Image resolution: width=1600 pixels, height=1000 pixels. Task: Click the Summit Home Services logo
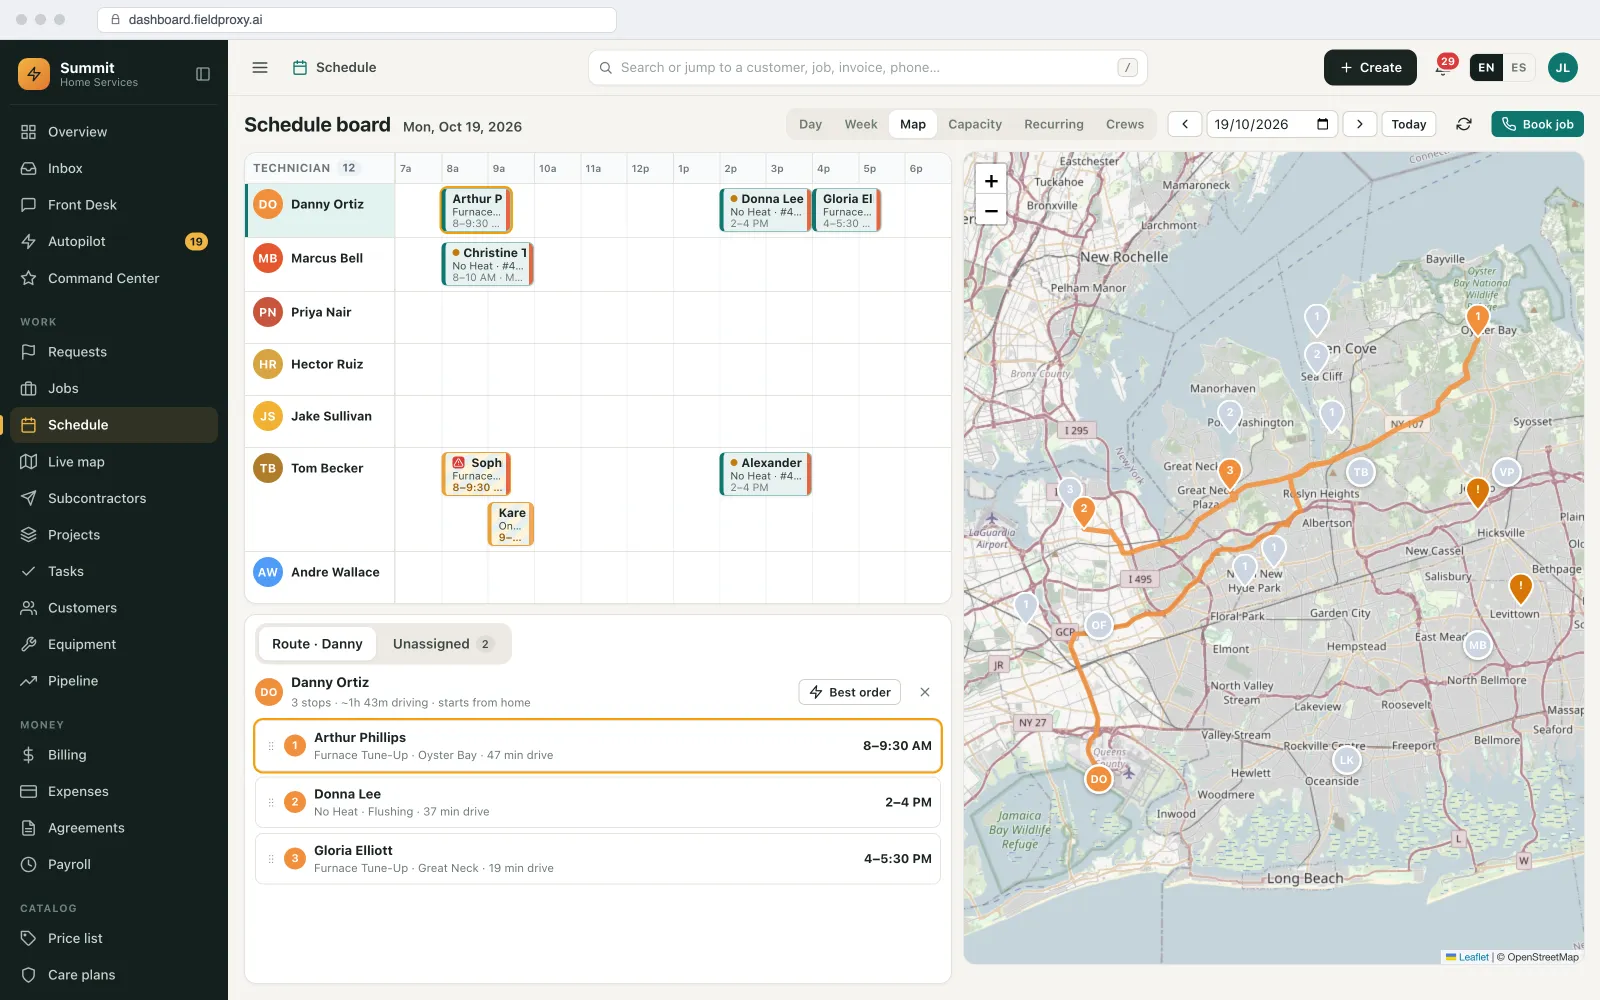[34, 74]
